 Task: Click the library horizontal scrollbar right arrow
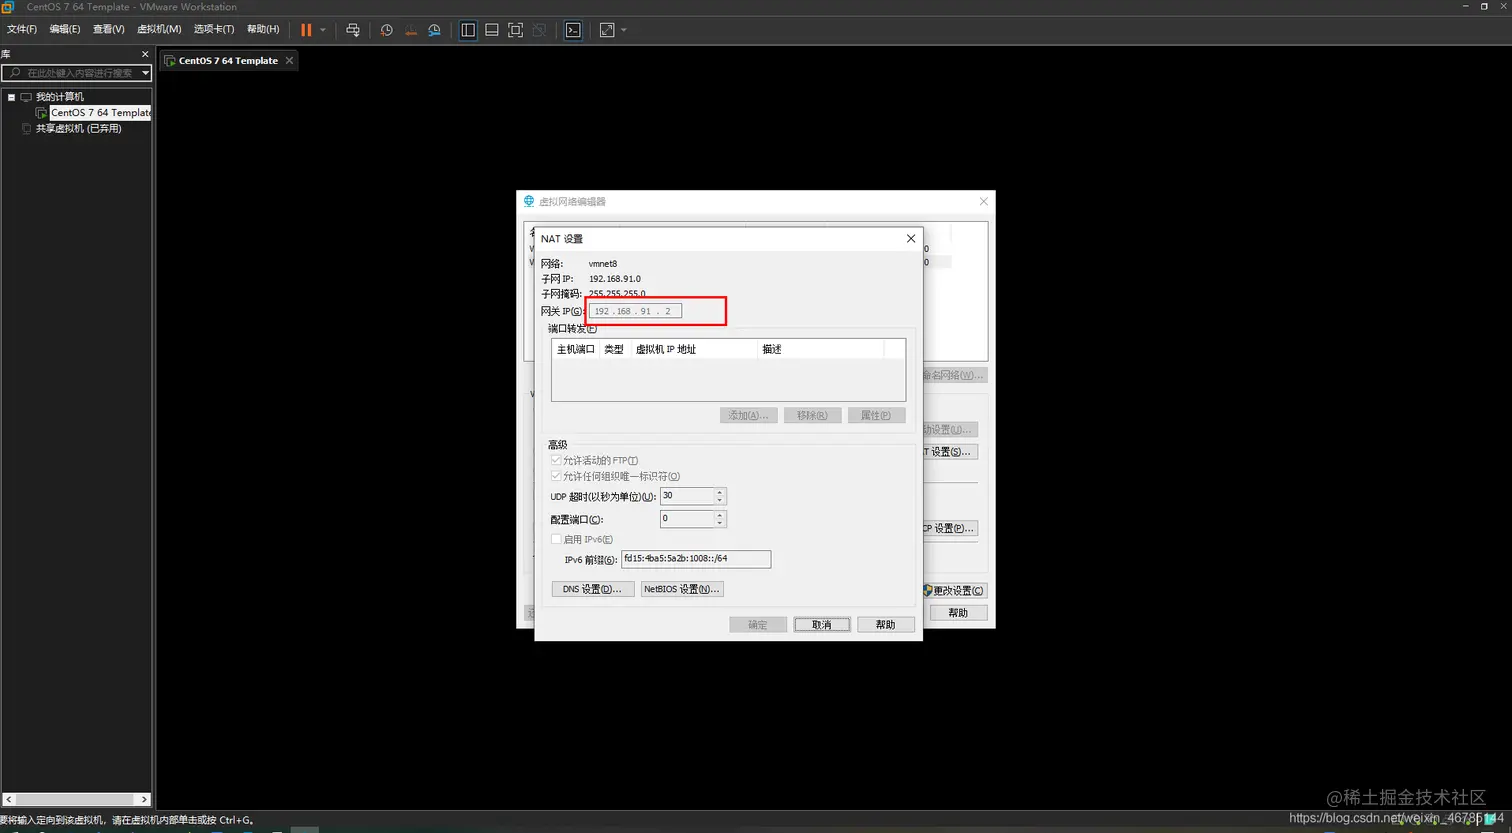coord(145,799)
